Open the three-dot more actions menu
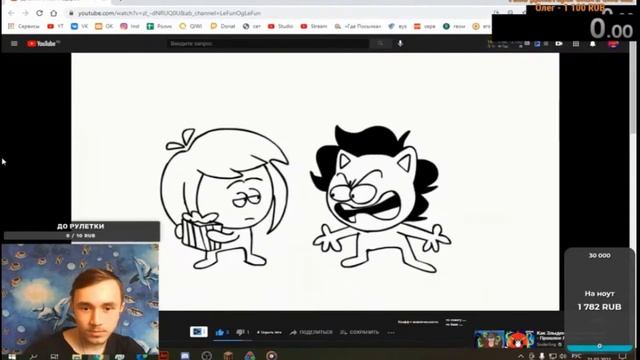 391,332
